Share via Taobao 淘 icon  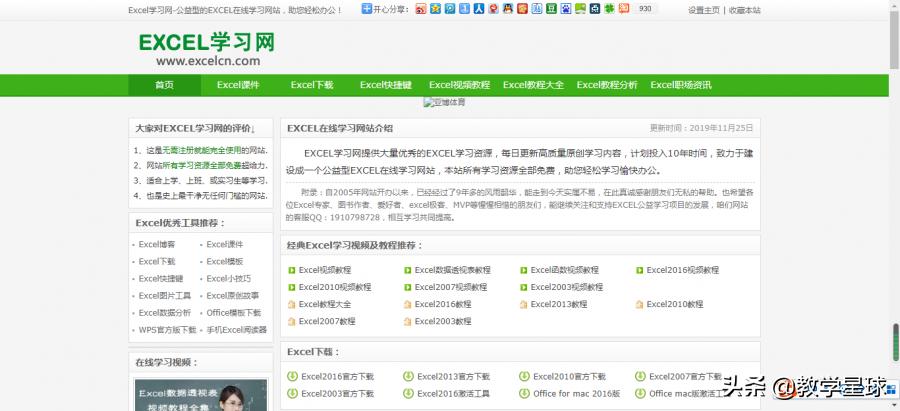pyautogui.click(x=624, y=9)
